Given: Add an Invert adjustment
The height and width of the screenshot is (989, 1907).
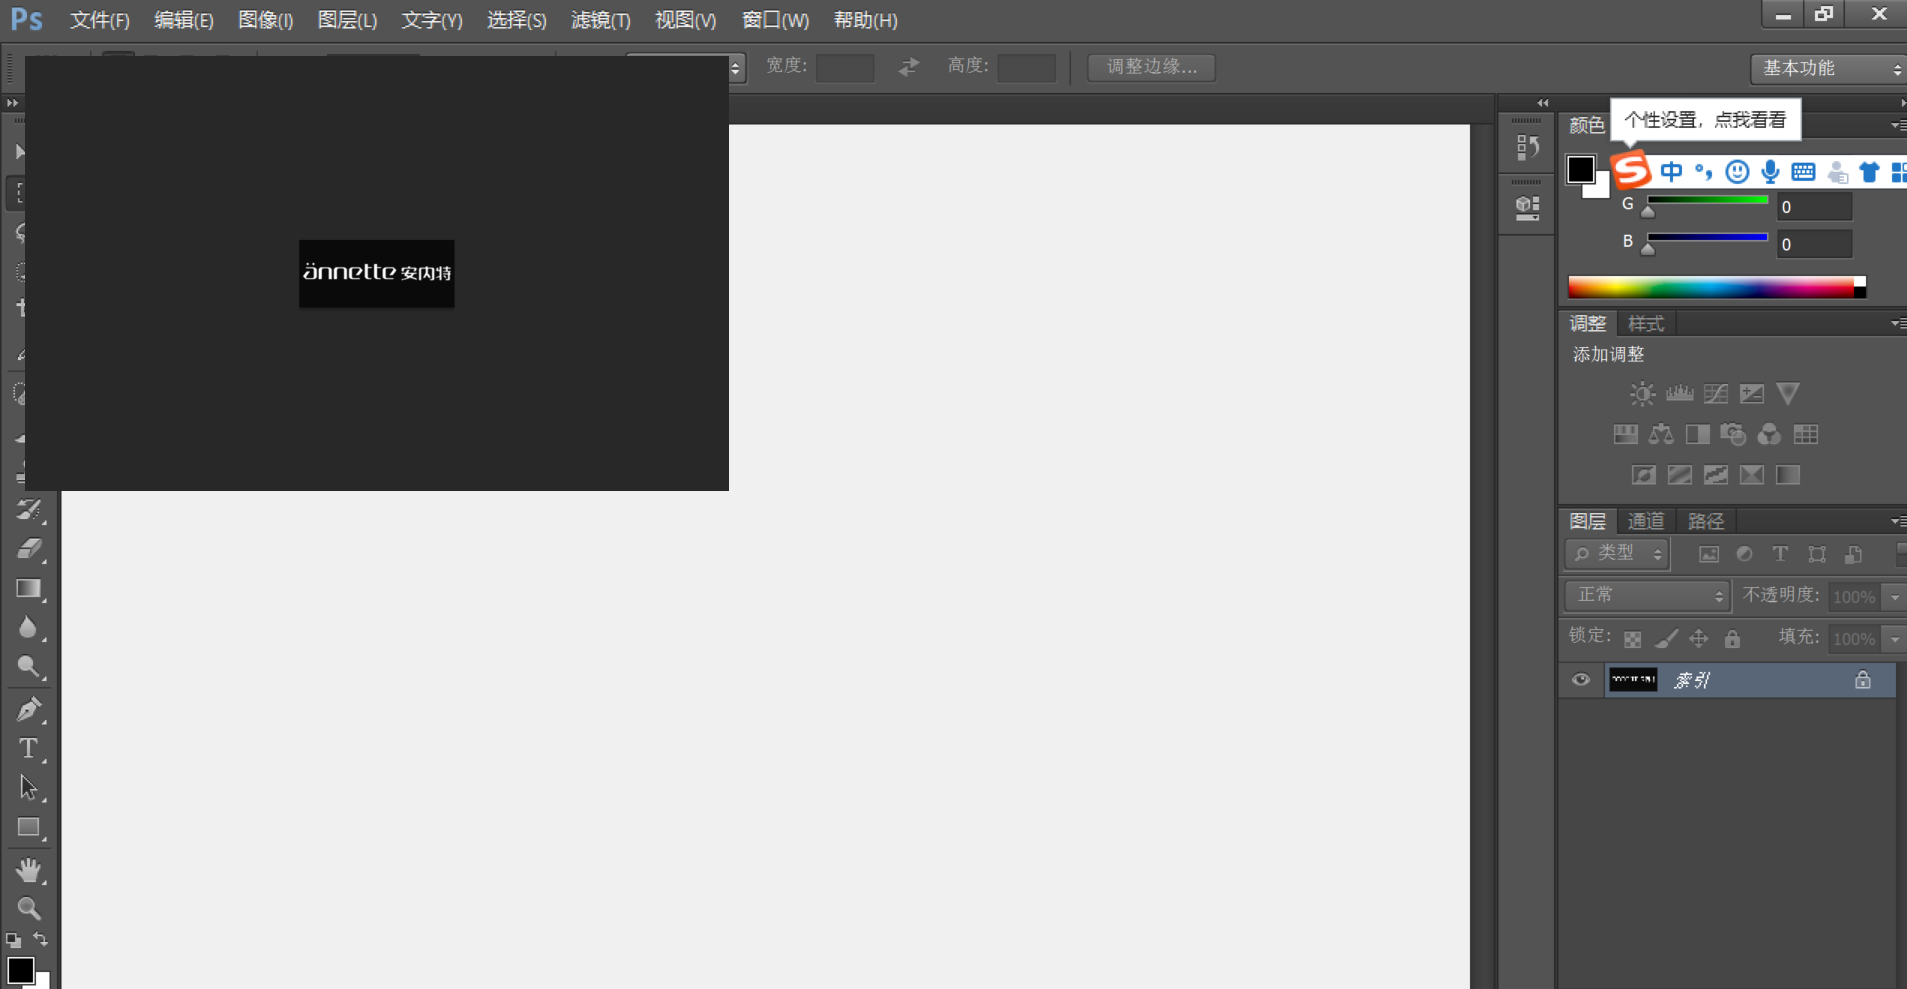Looking at the screenshot, I should [1644, 475].
